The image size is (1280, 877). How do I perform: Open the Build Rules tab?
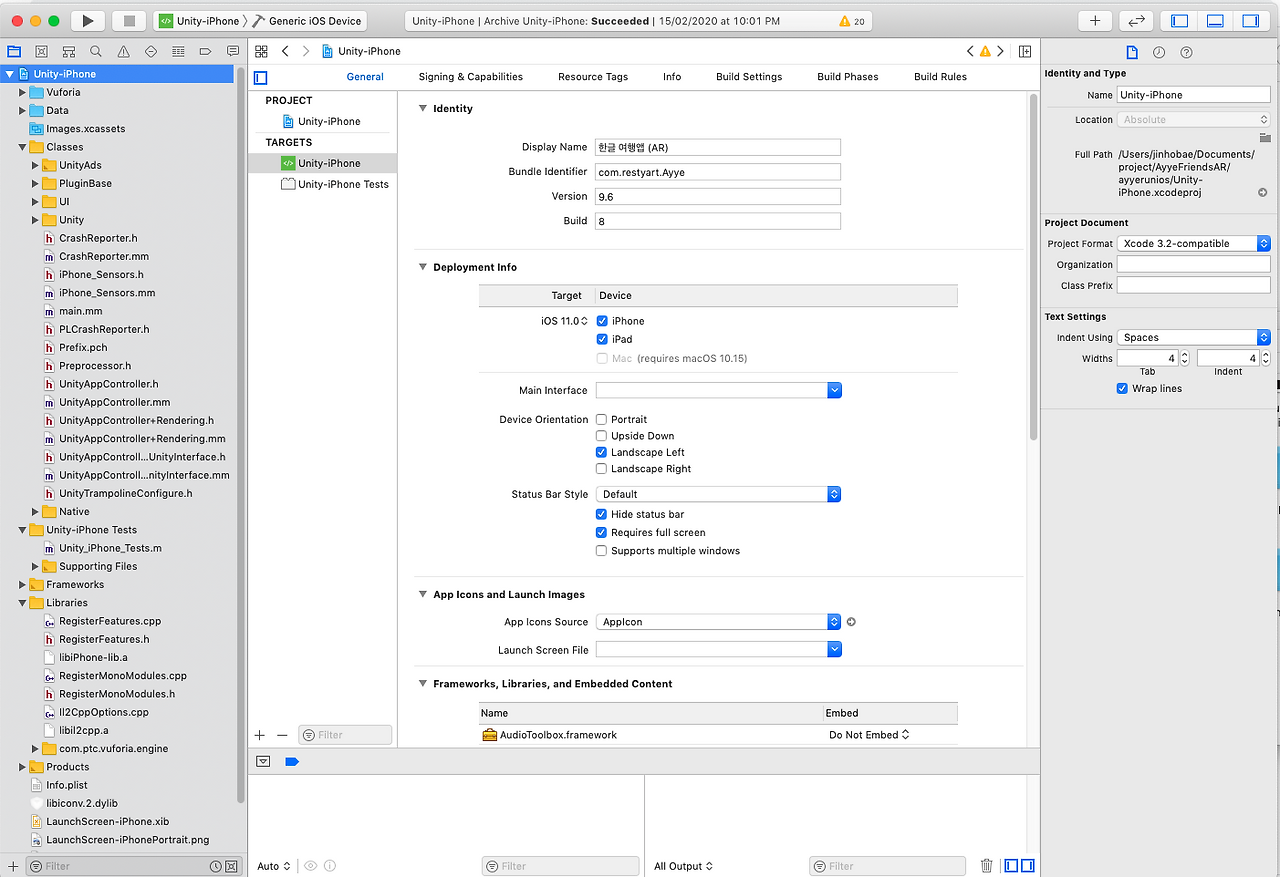pyautogui.click(x=940, y=77)
